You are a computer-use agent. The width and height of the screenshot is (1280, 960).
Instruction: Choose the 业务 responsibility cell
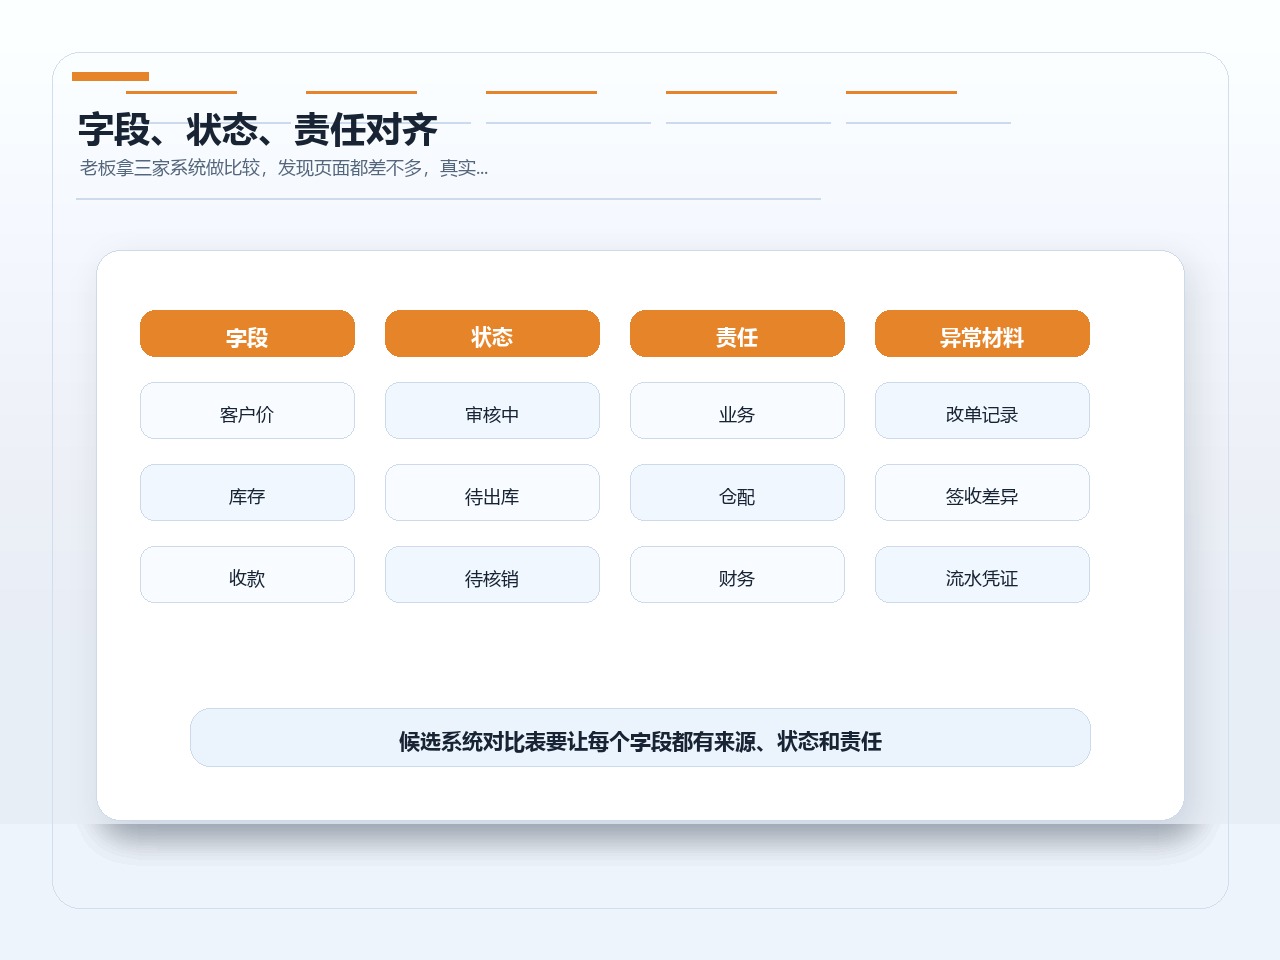[737, 410]
